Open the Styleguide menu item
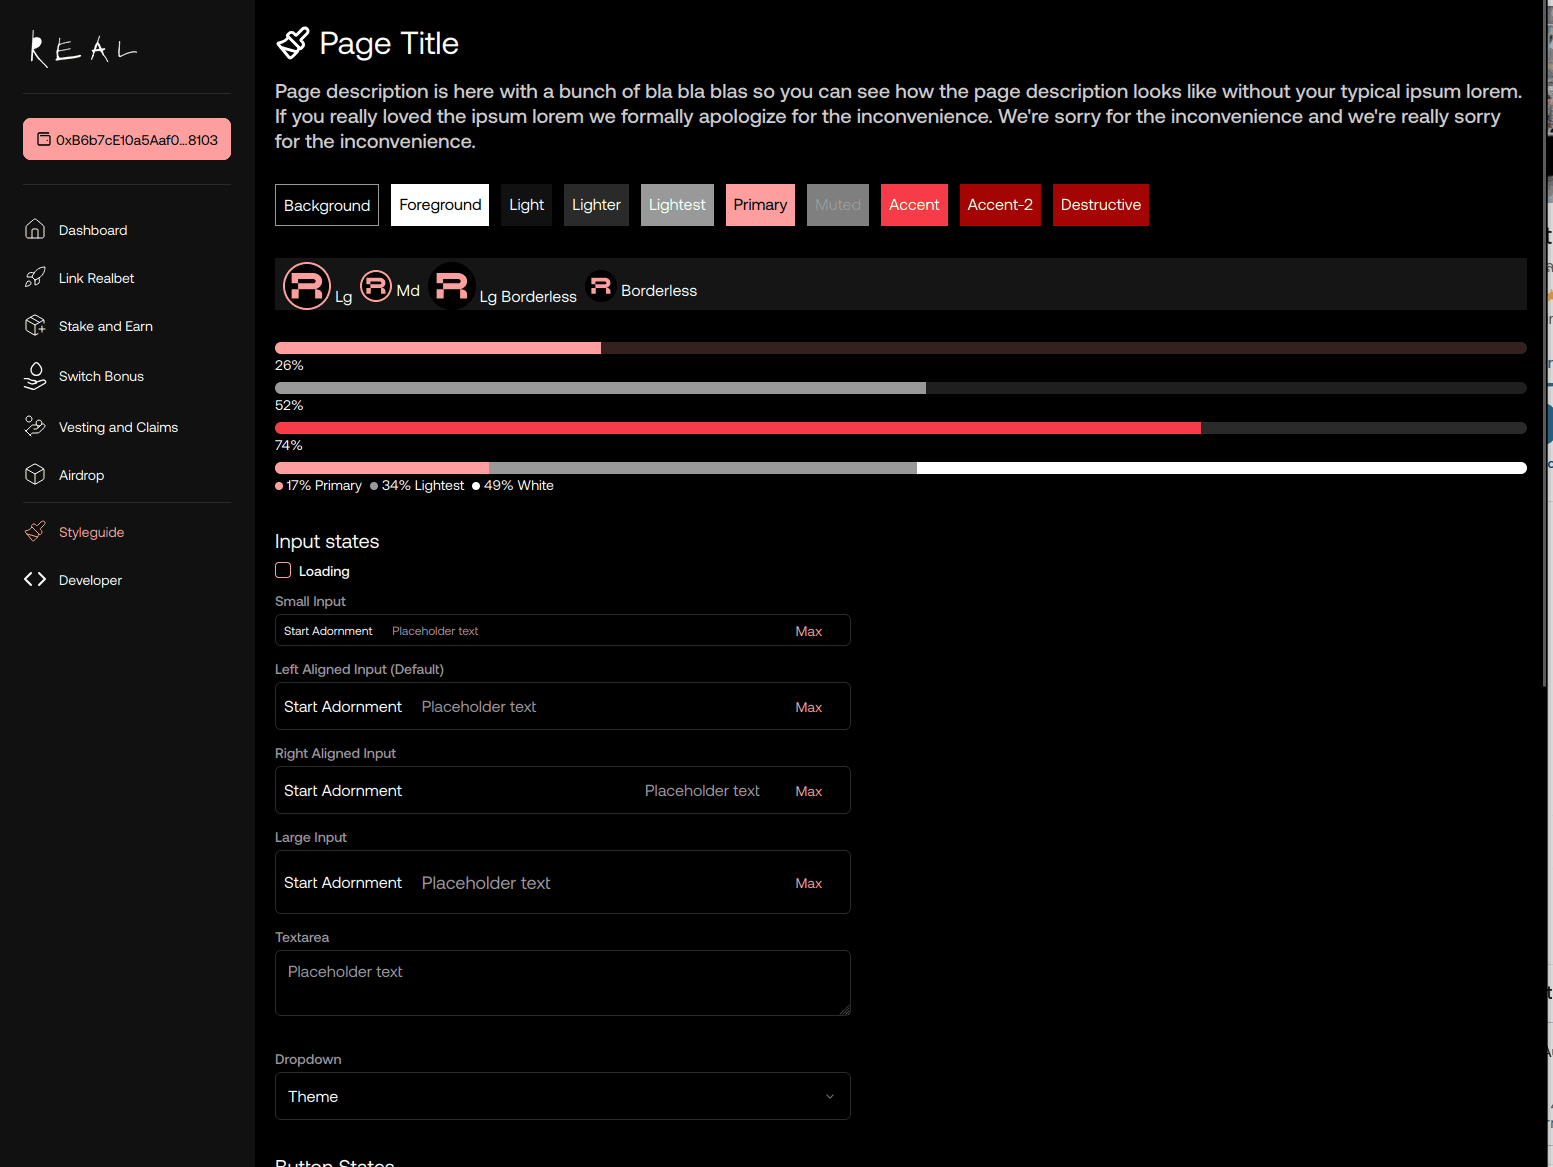 click(91, 532)
